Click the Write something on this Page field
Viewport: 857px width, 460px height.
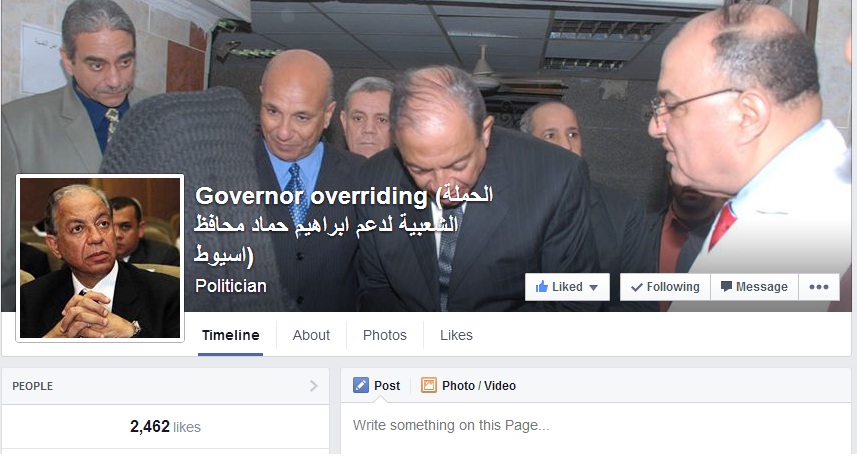596,426
